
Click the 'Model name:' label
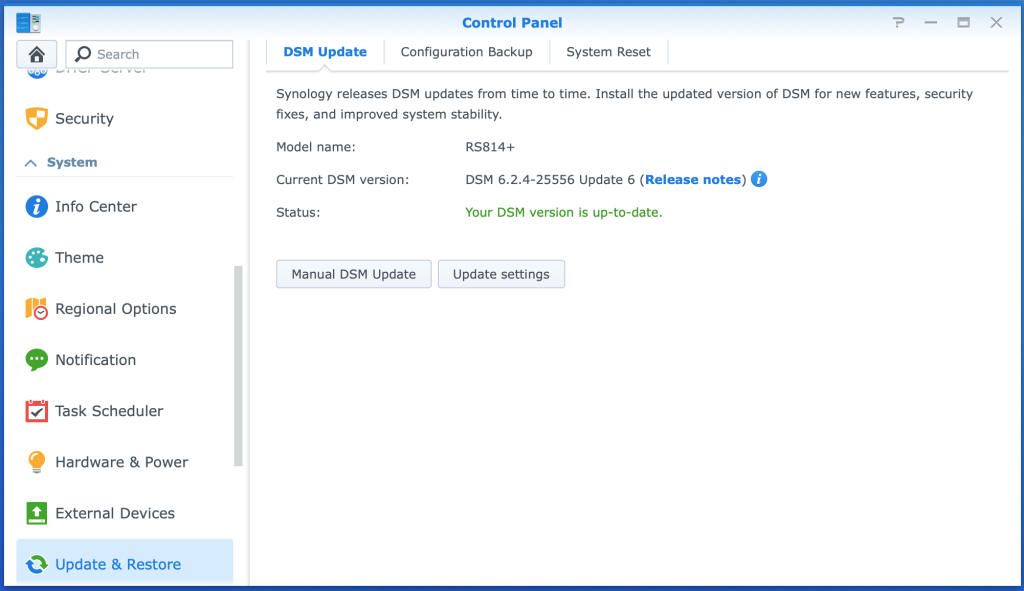click(316, 147)
